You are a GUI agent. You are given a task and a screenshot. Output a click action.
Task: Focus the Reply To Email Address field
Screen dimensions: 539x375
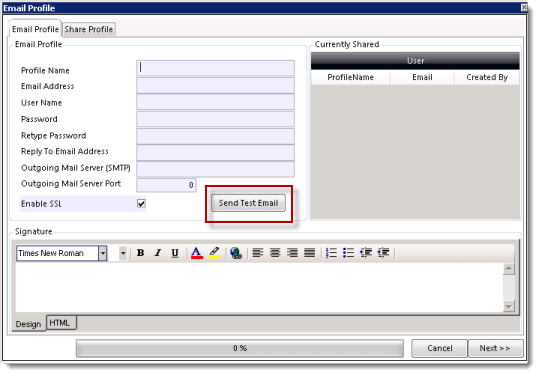coord(215,153)
